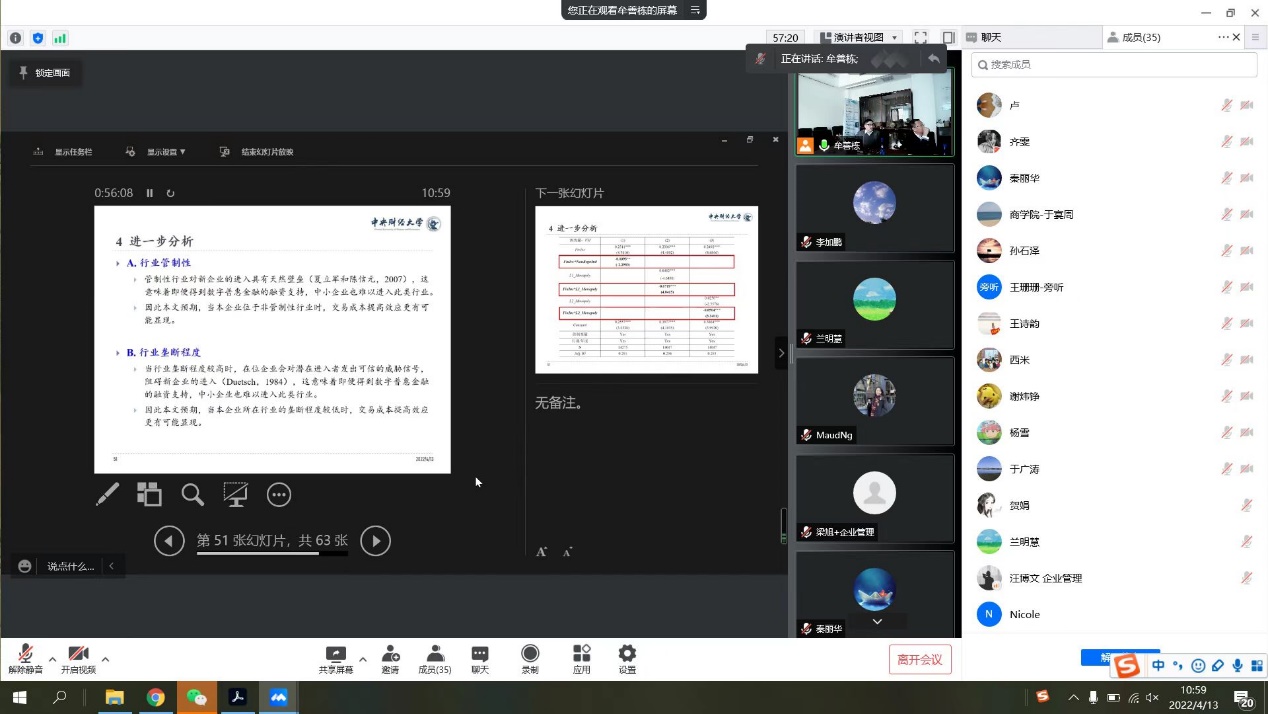1268x714 pixels.
Task: Expand the speaker view dropdown
Action: (859, 38)
